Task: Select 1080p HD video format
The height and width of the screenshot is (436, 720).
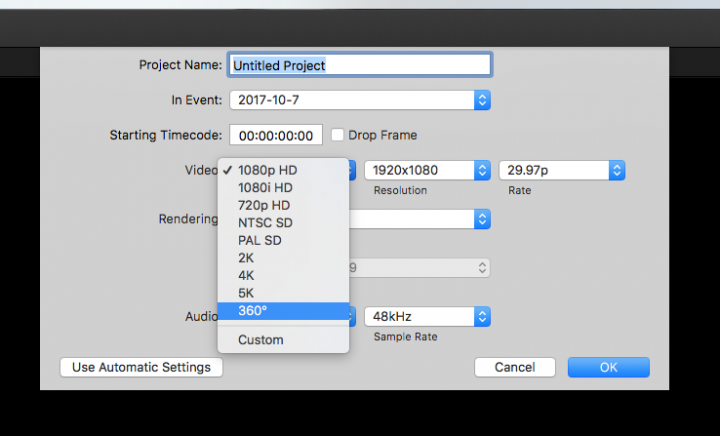Action: [x=267, y=170]
